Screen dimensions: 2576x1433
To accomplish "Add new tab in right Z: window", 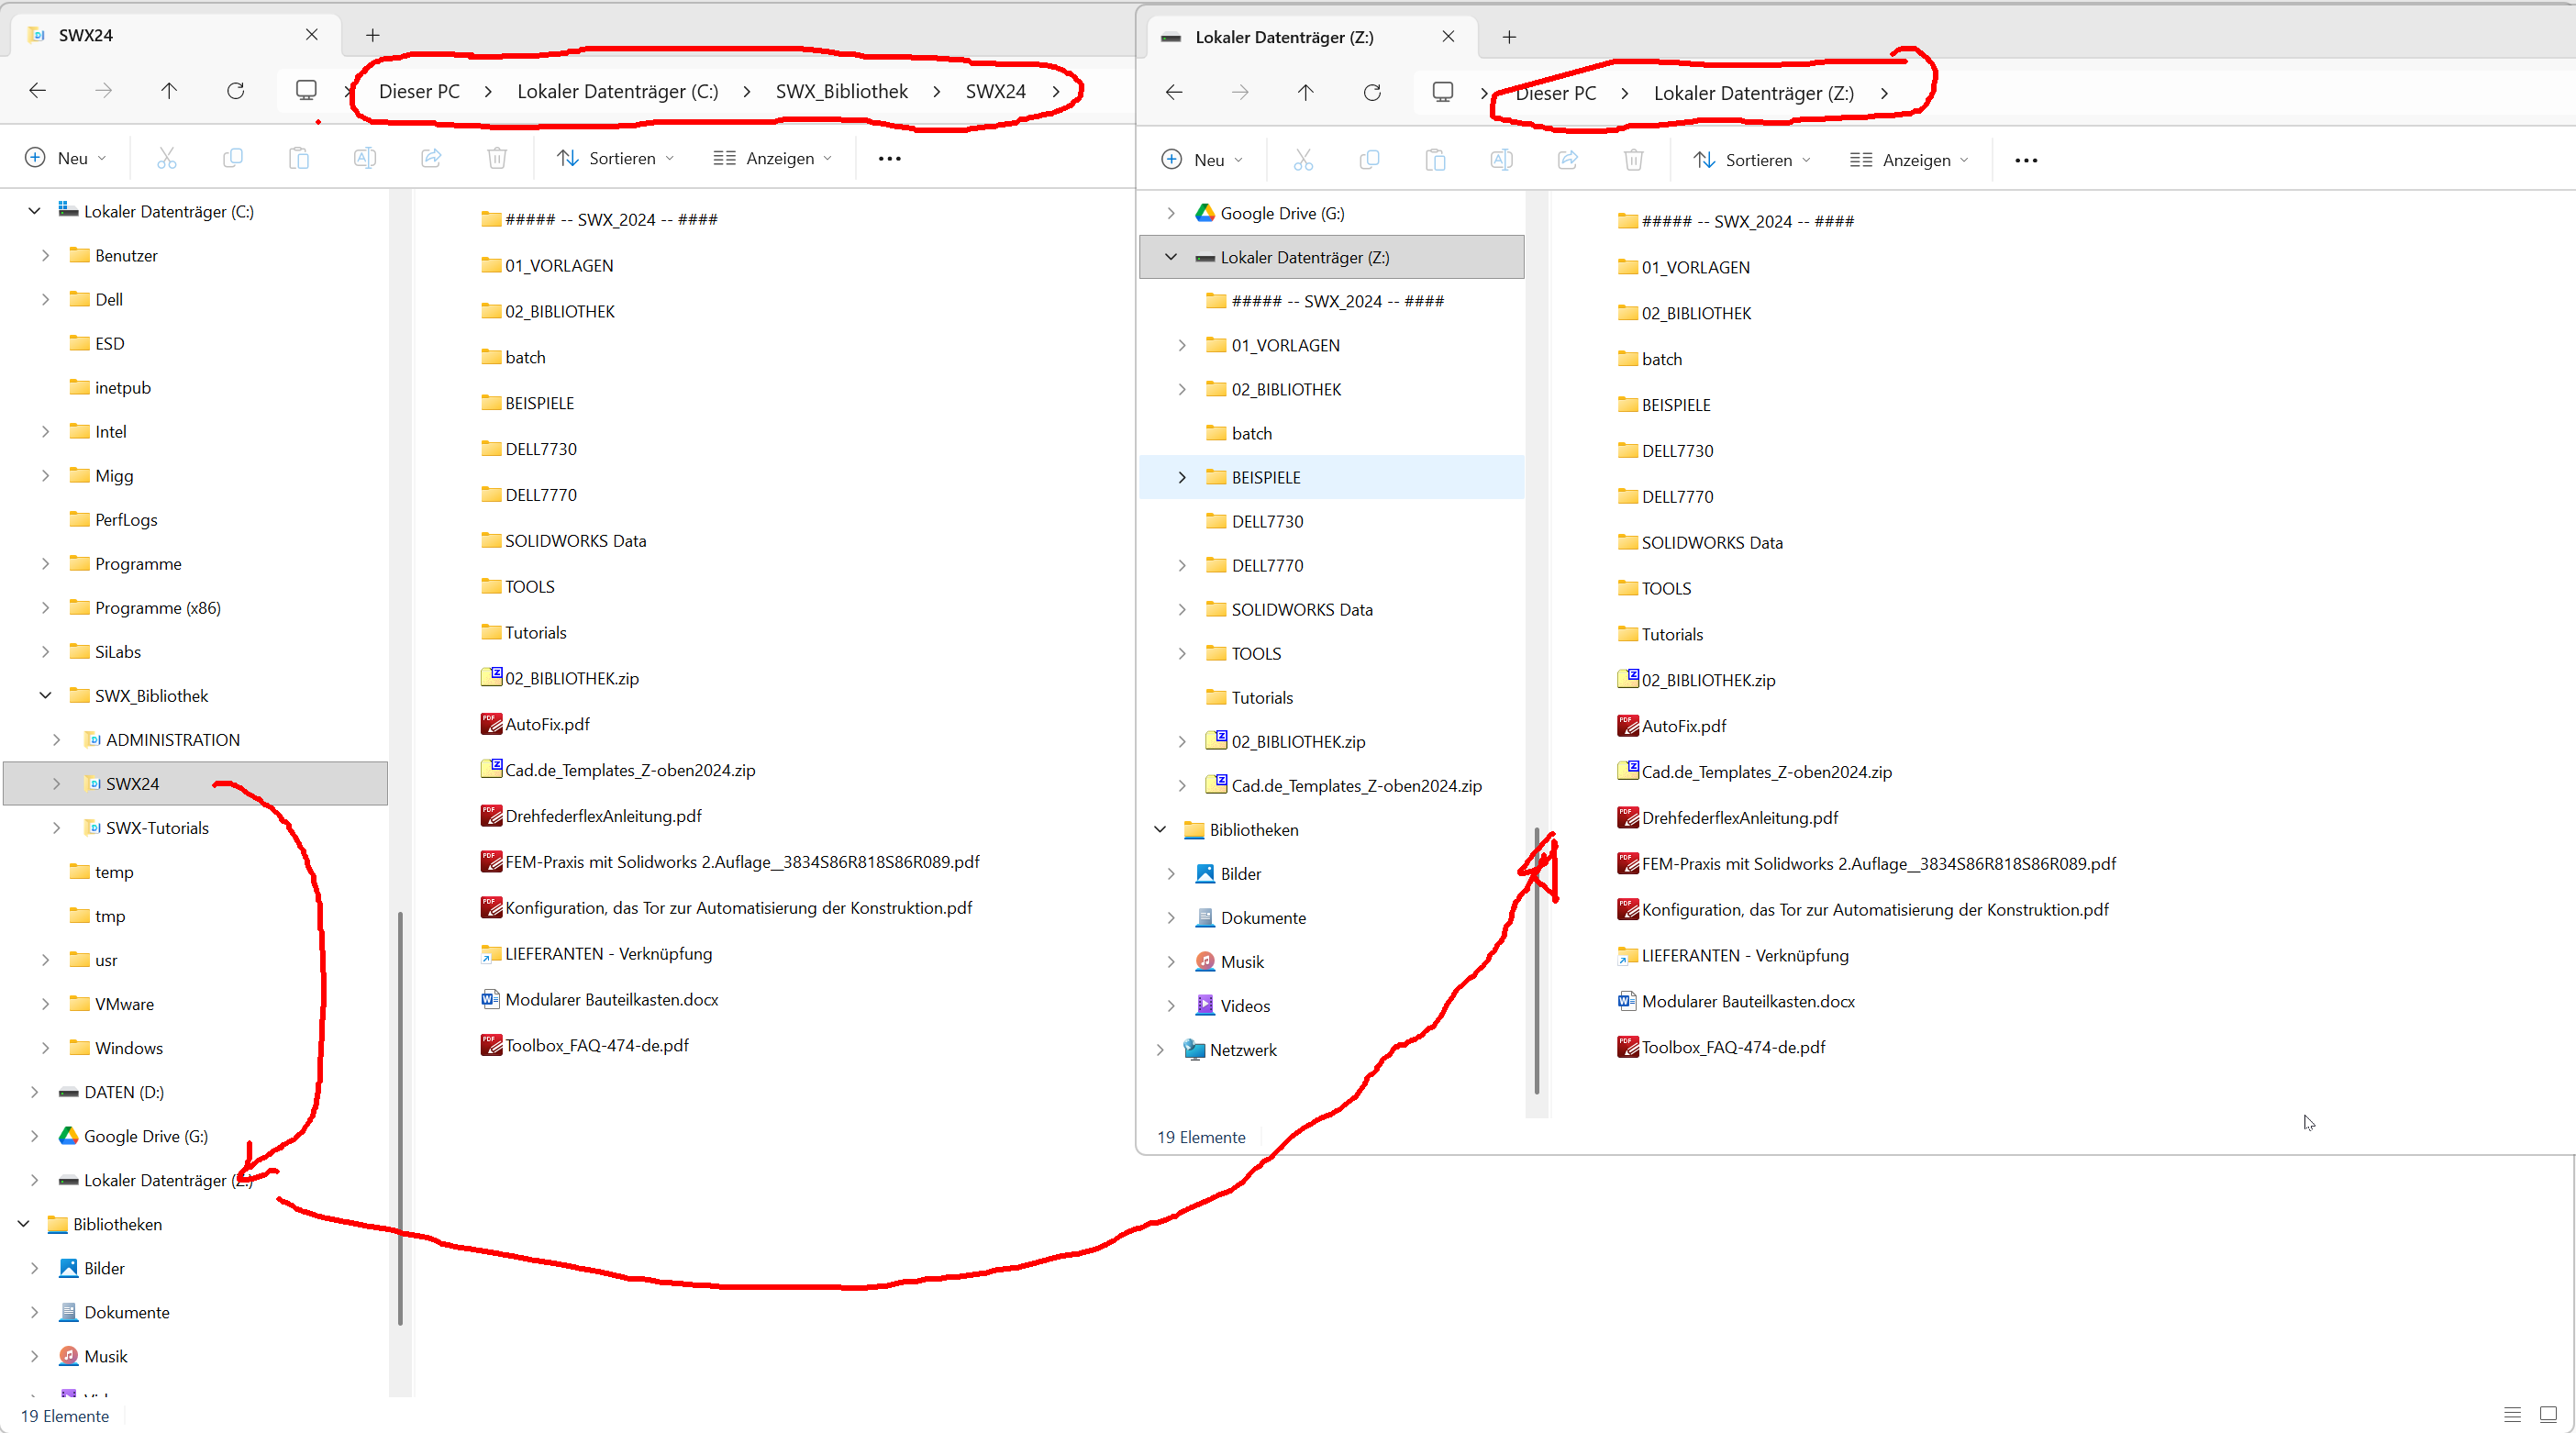I will 1509,37.
